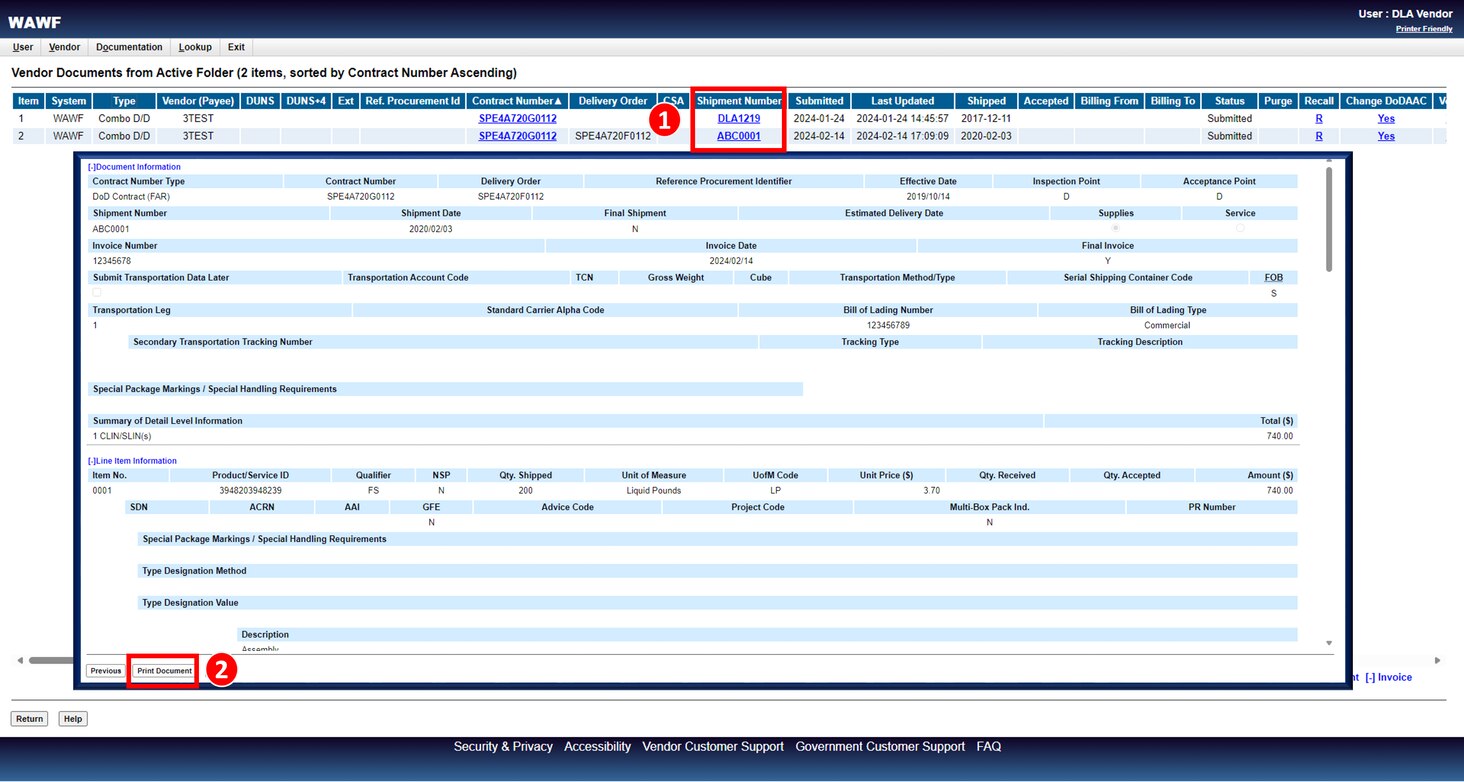Click the Help button

(72, 718)
